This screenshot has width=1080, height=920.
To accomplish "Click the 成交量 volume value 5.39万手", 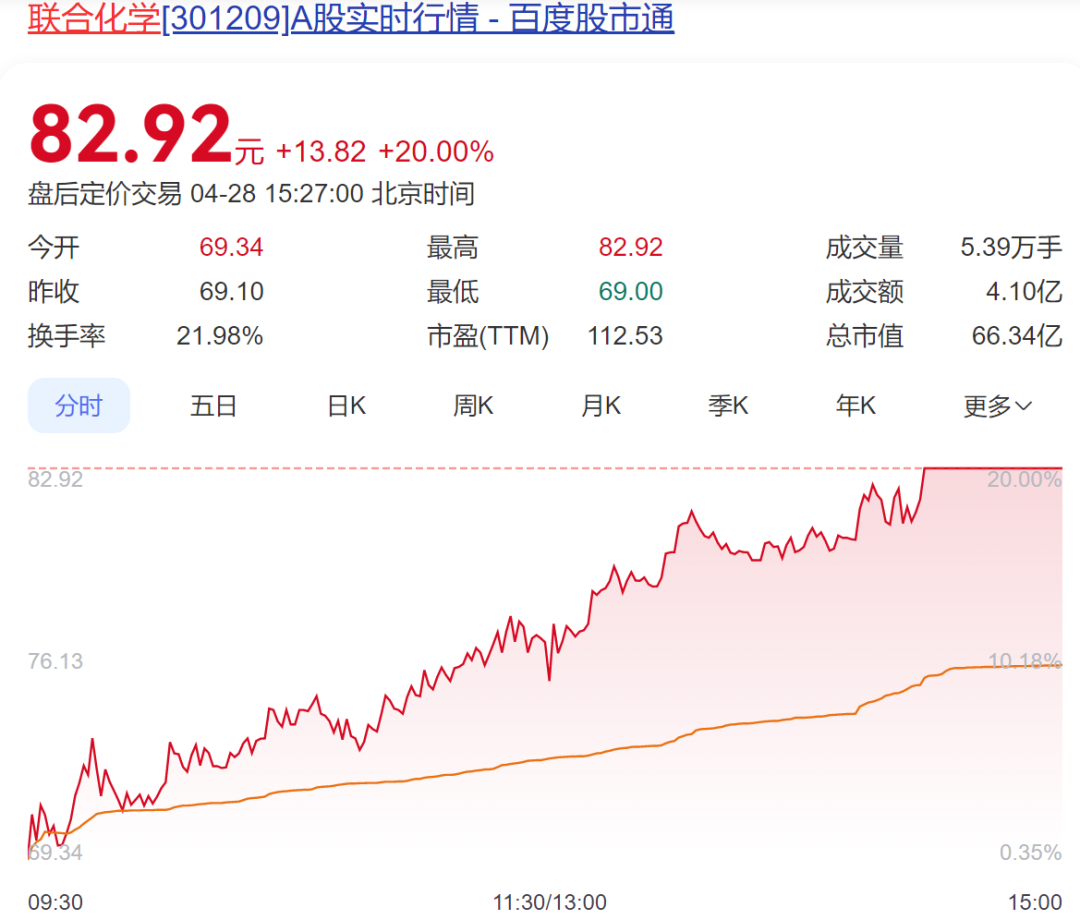I will pos(1011,247).
